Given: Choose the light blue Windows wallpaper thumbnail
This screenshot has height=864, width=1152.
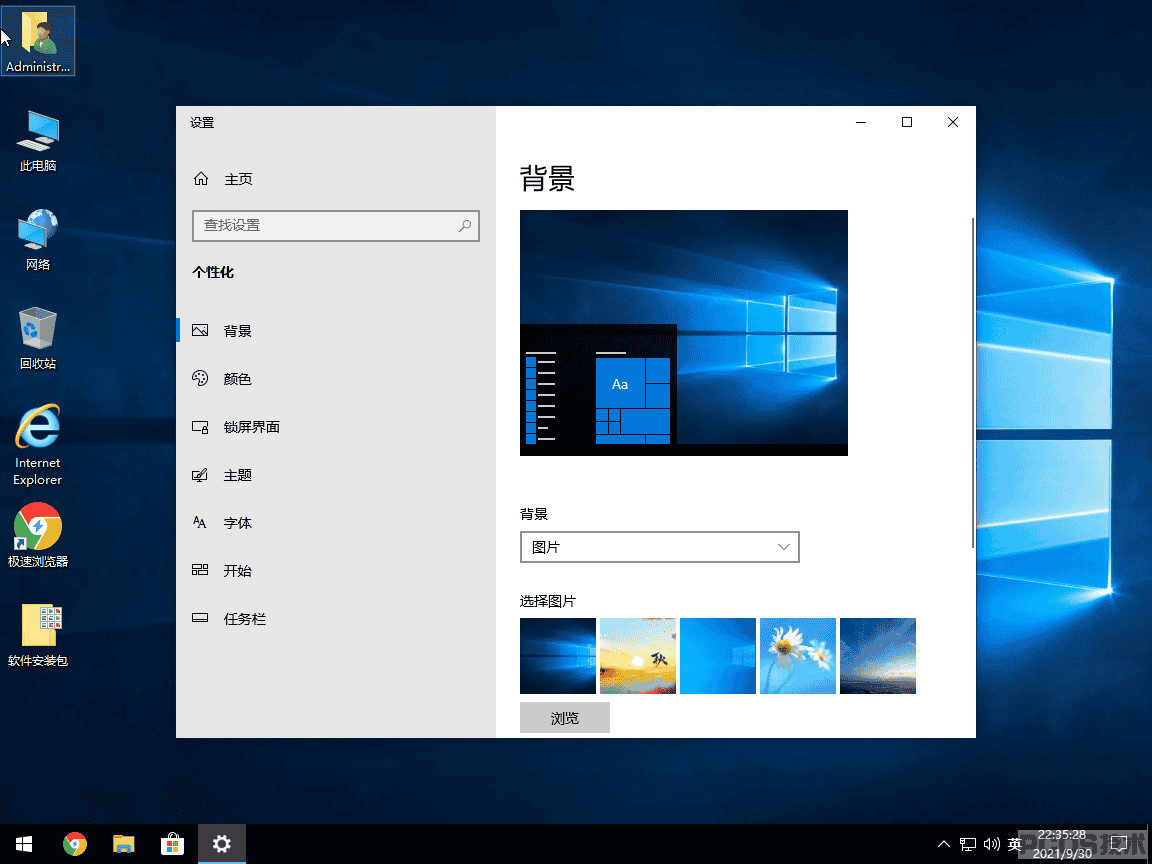Looking at the screenshot, I should pos(718,656).
